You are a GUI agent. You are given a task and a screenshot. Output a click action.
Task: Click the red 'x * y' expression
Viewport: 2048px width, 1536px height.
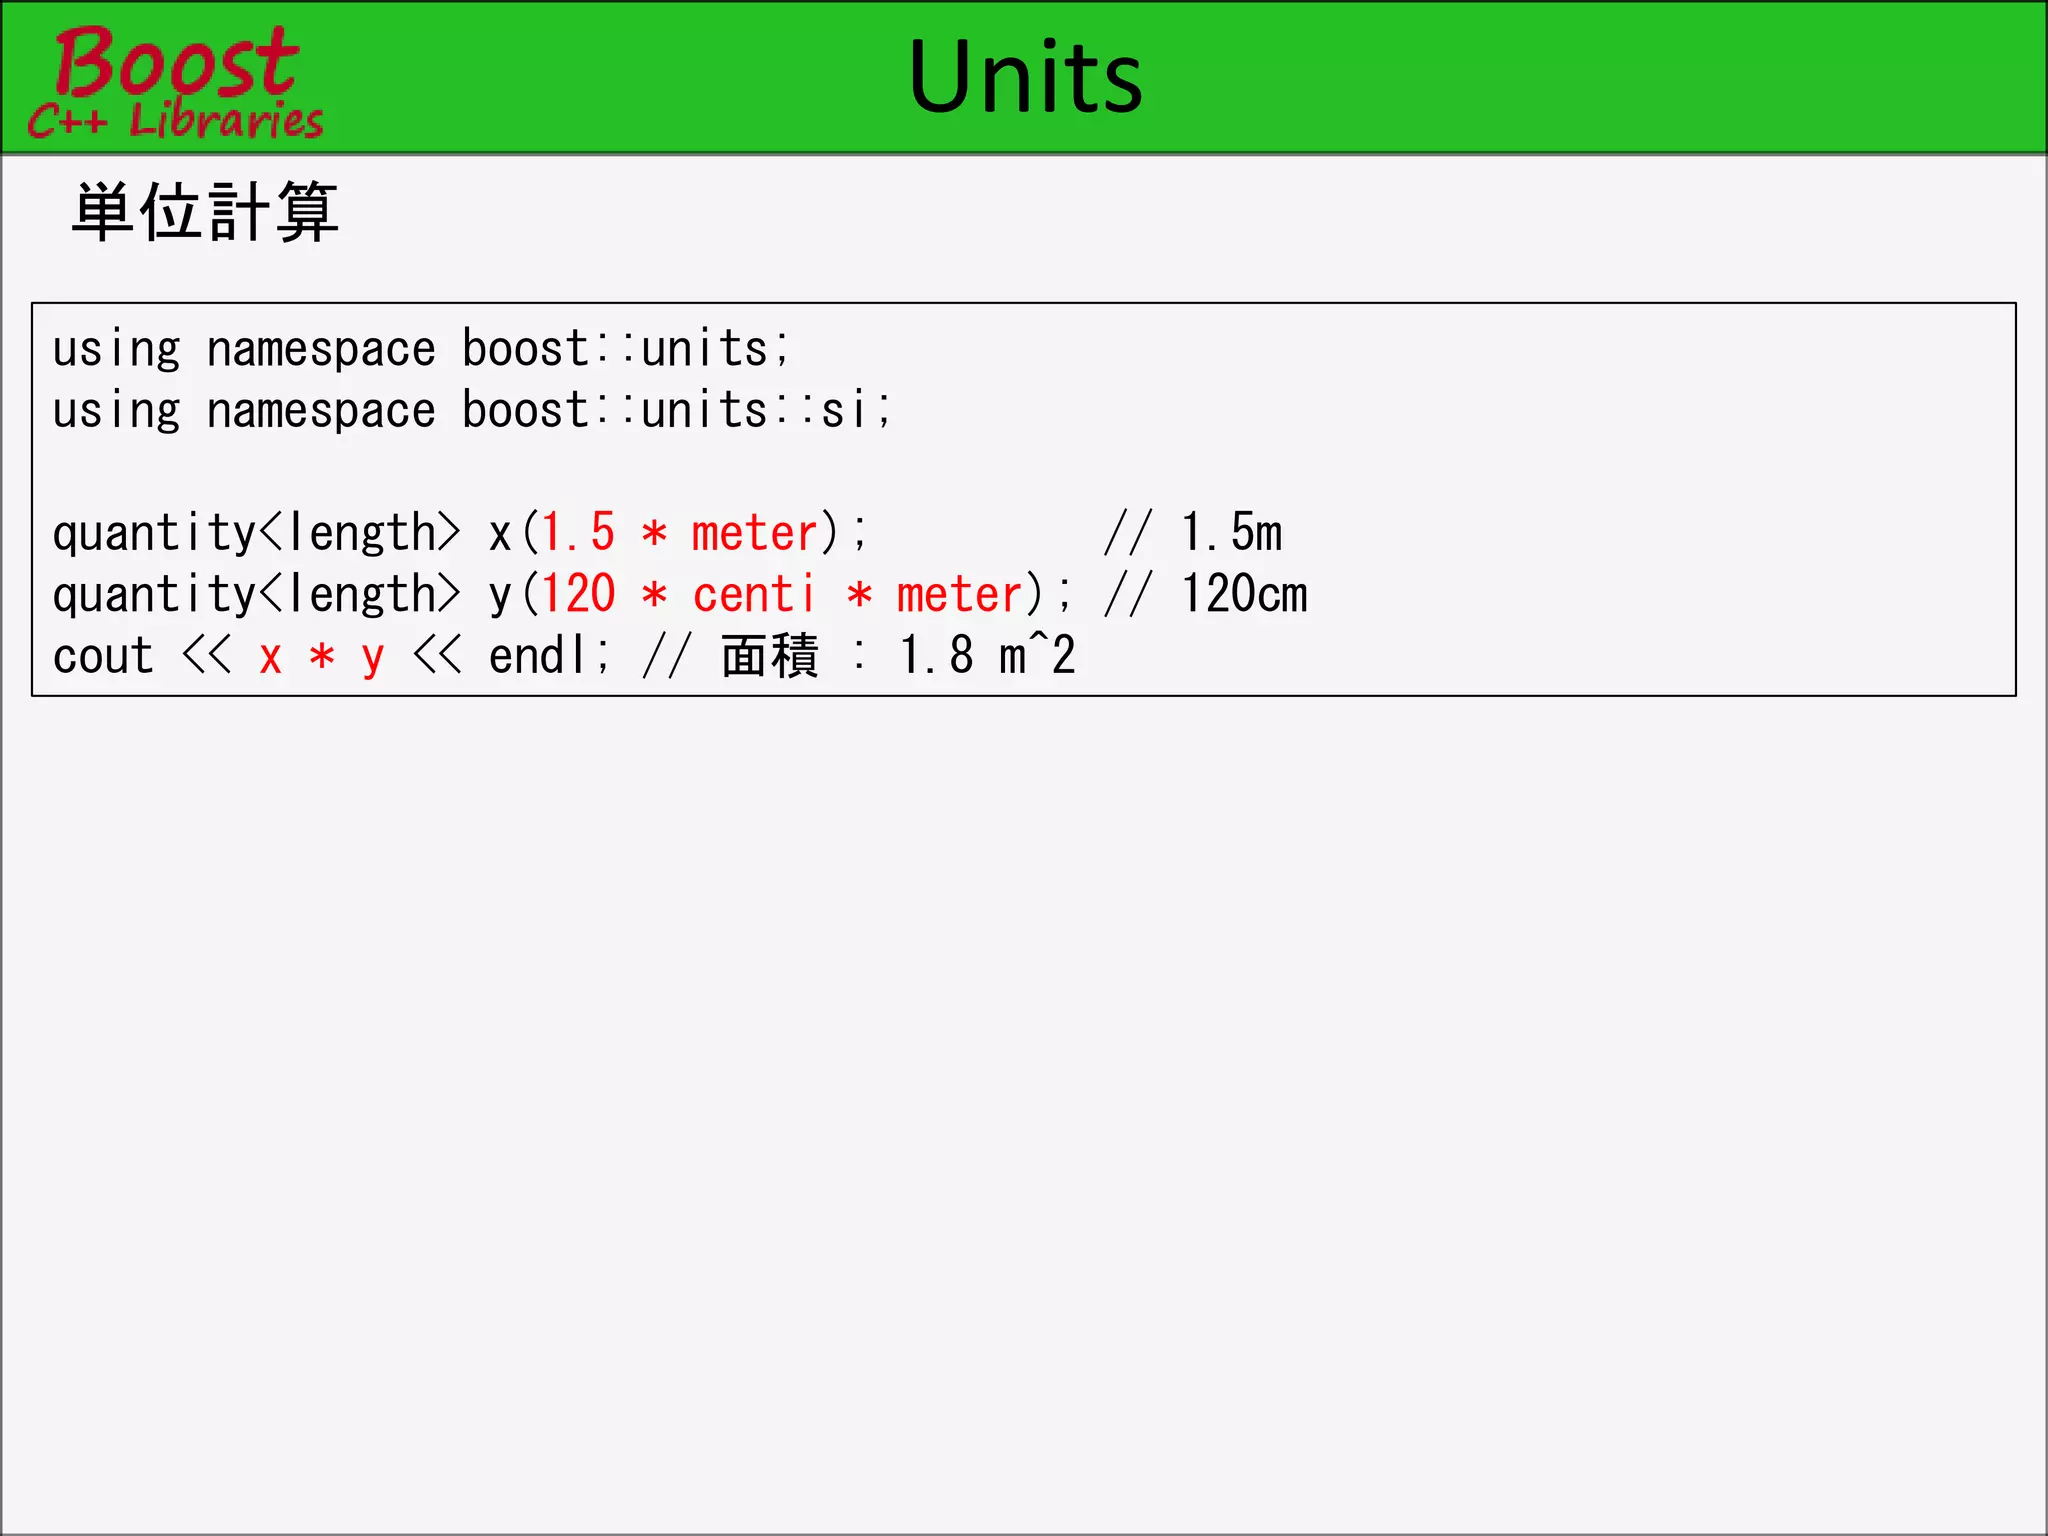click(321, 658)
